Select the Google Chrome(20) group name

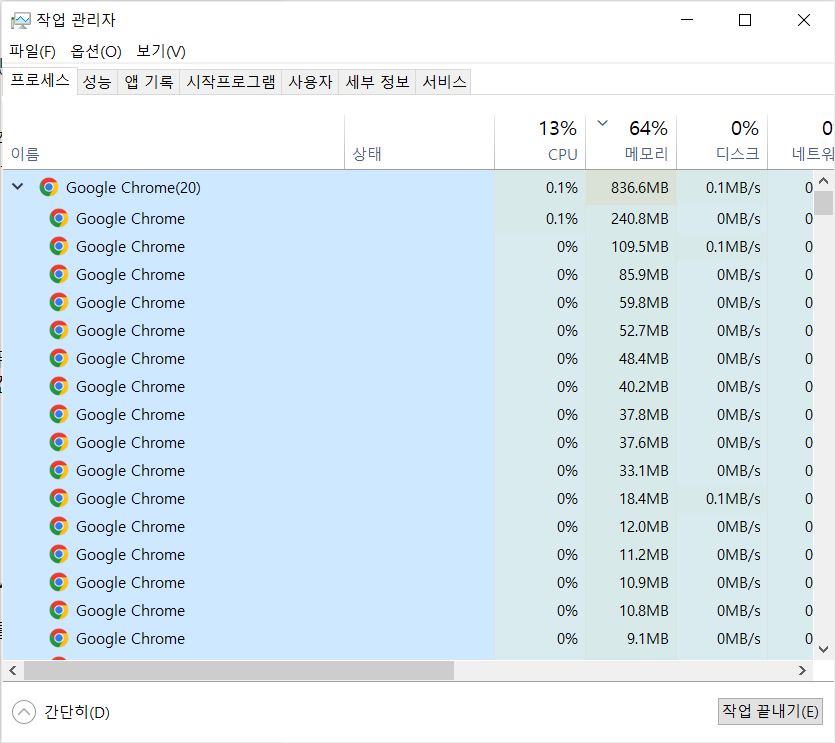(133, 187)
